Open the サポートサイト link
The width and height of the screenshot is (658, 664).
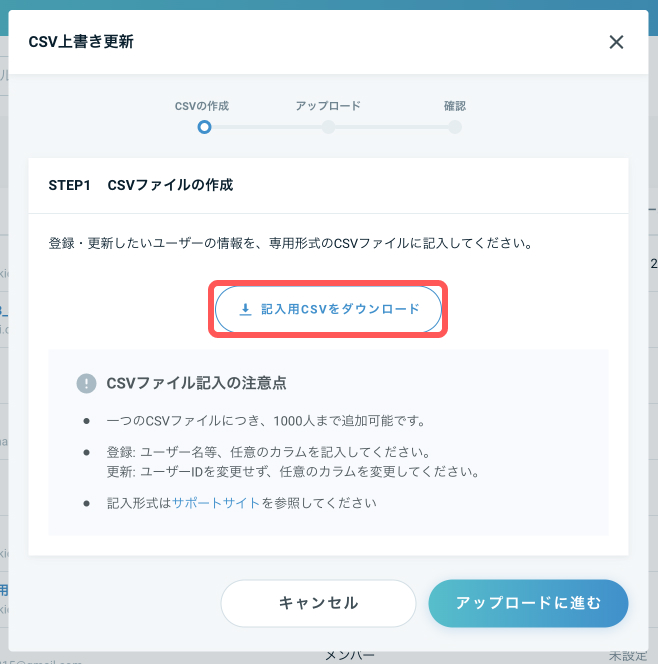point(216,503)
